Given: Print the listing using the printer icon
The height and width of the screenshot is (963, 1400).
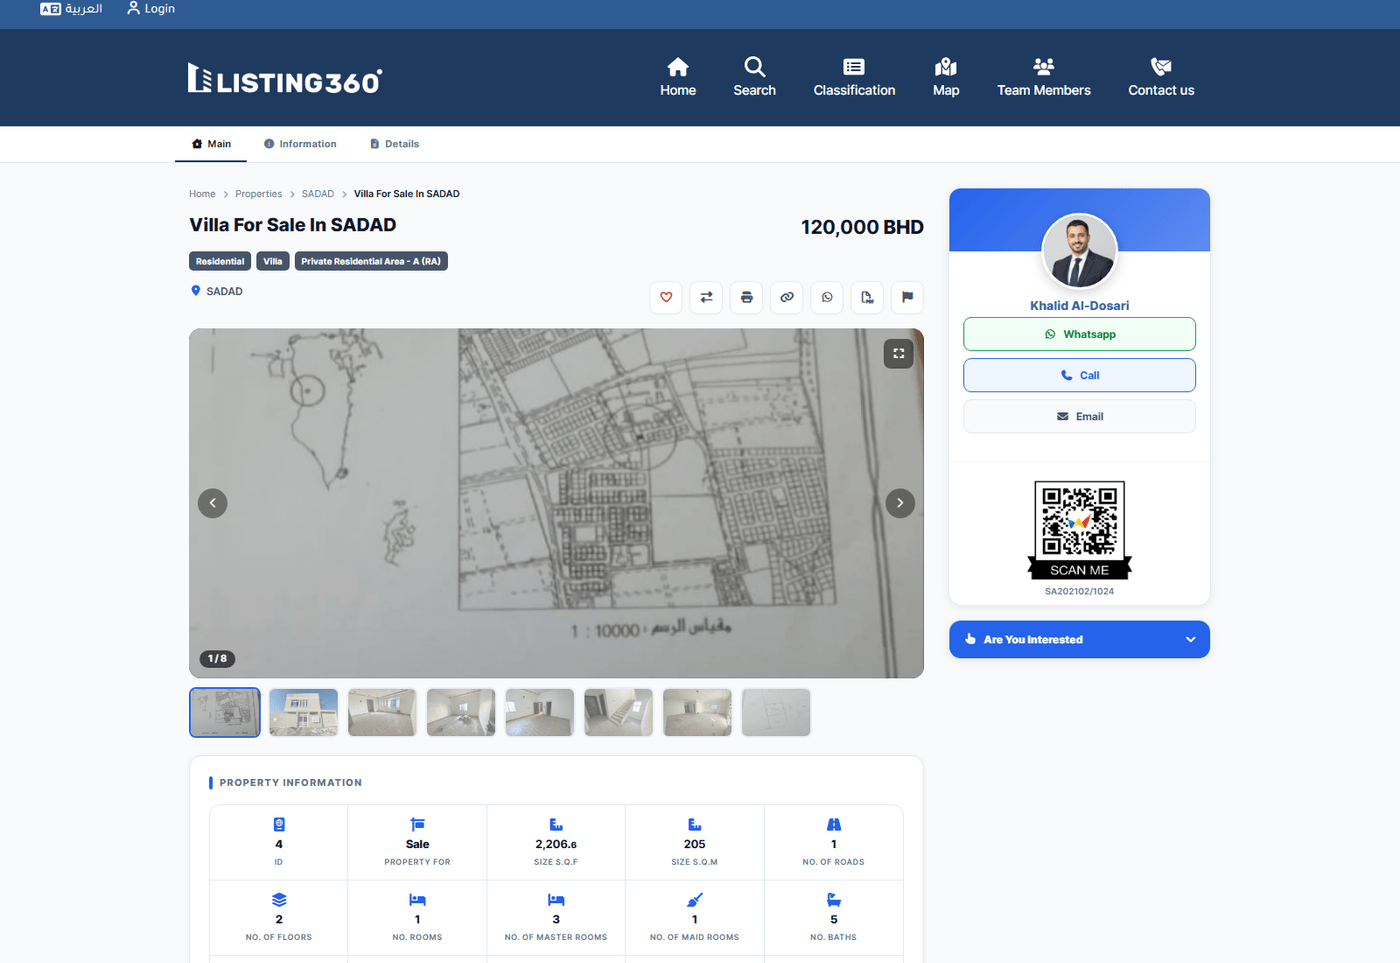Looking at the screenshot, I should click(747, 297).
